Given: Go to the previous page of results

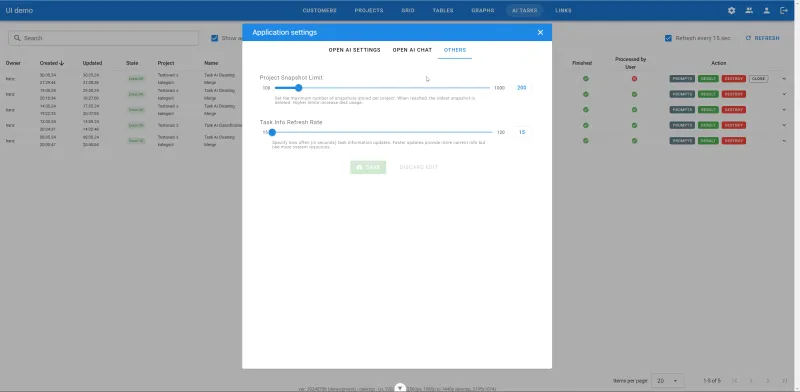Looking at the screenshot, I should pos(751,381).
